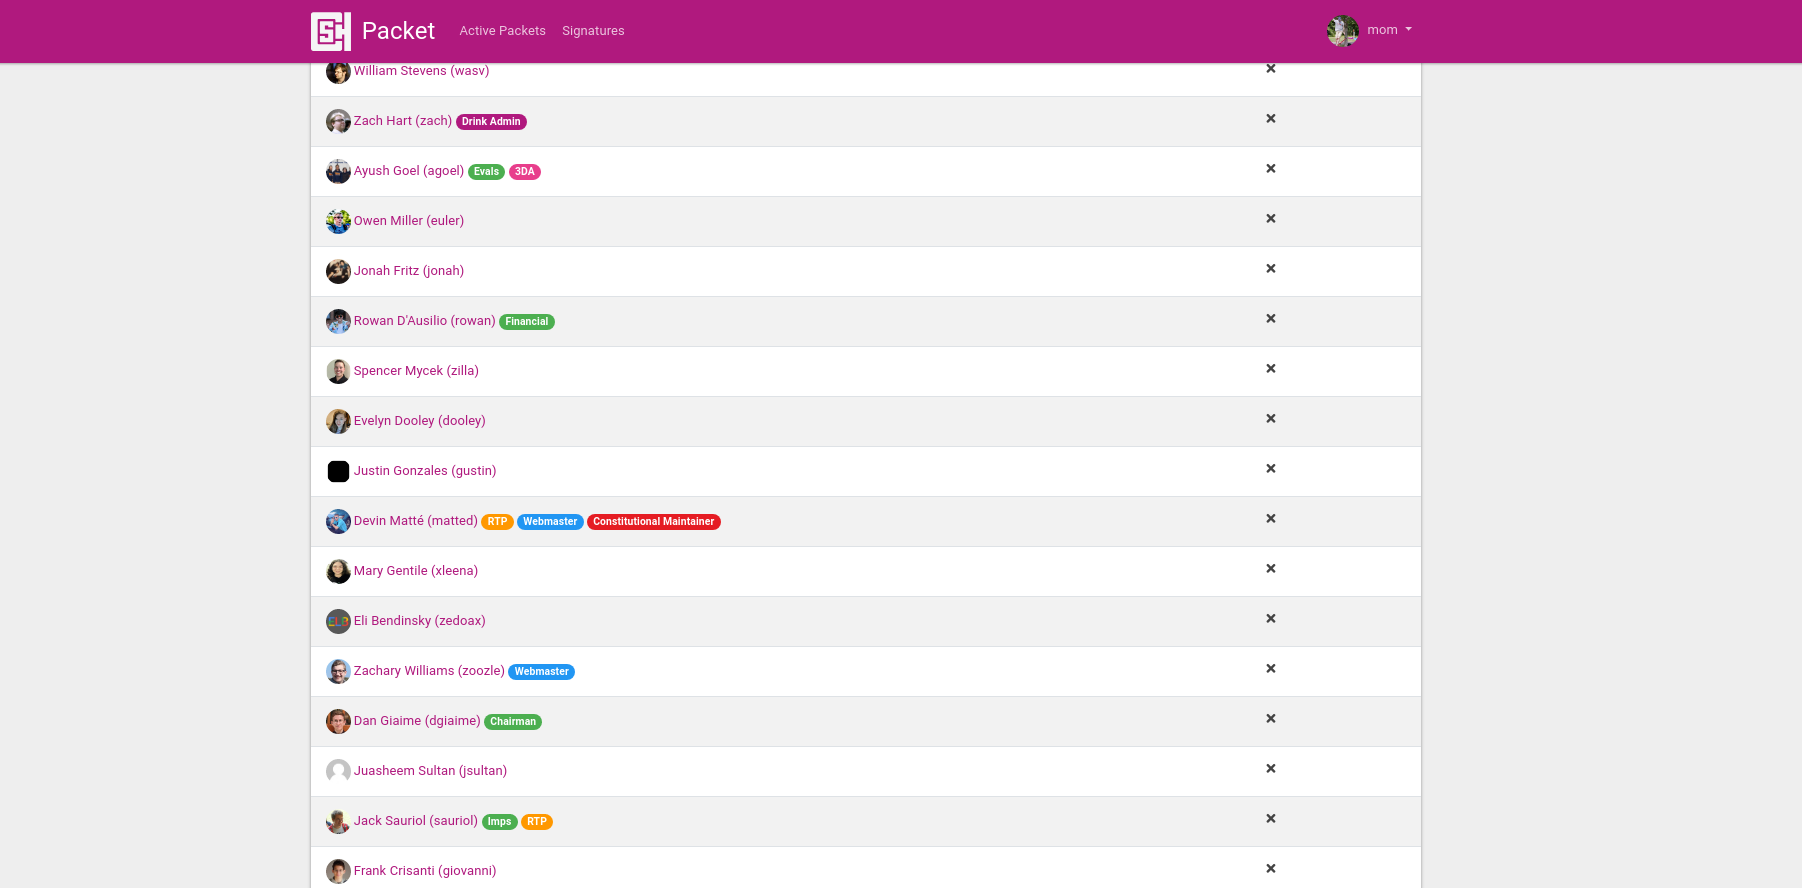Click the X mark in Juasheem Sultan row
The height and width of the screenshot is (888, 1802).
click(x=1271, y=769)
